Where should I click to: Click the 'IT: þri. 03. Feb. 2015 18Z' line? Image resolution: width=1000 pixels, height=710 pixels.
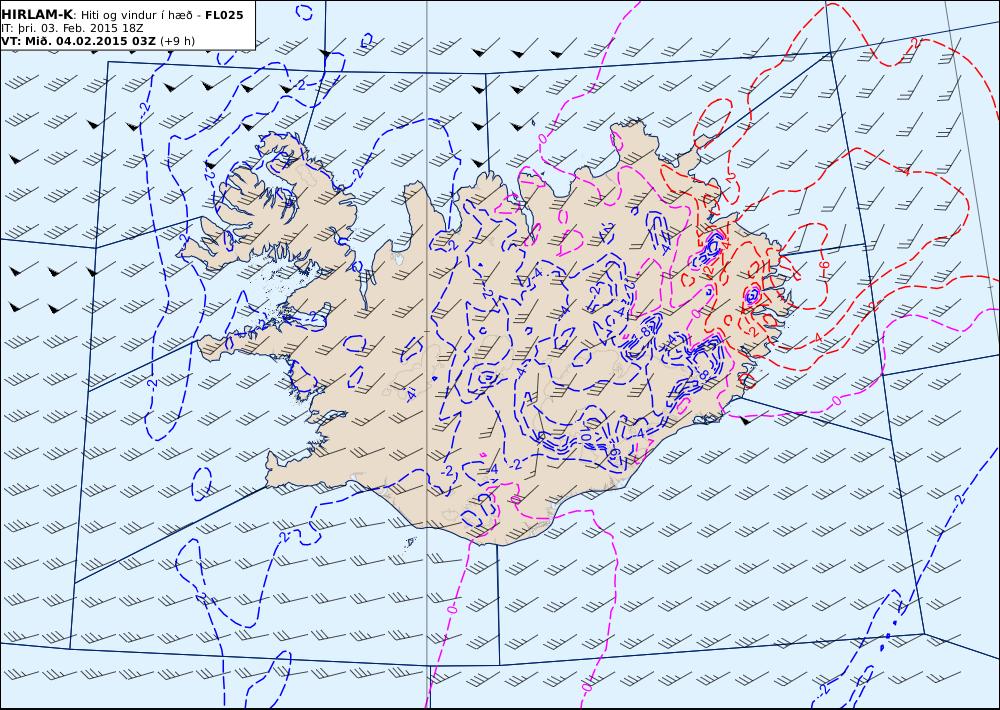(72, 28)
